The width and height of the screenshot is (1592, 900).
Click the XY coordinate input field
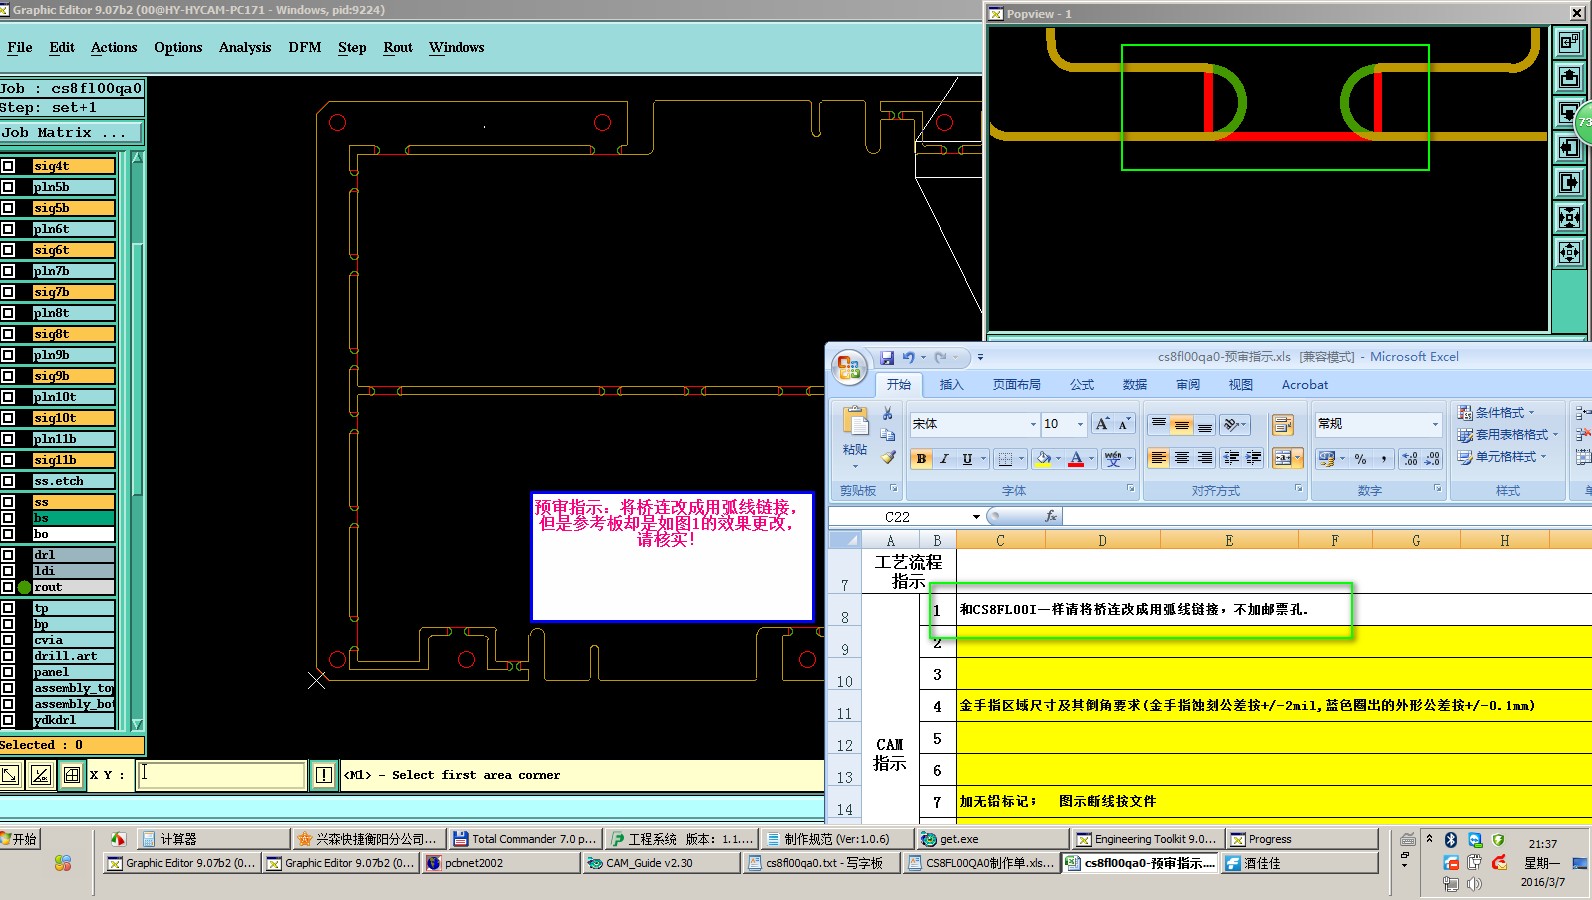[221, 775]
